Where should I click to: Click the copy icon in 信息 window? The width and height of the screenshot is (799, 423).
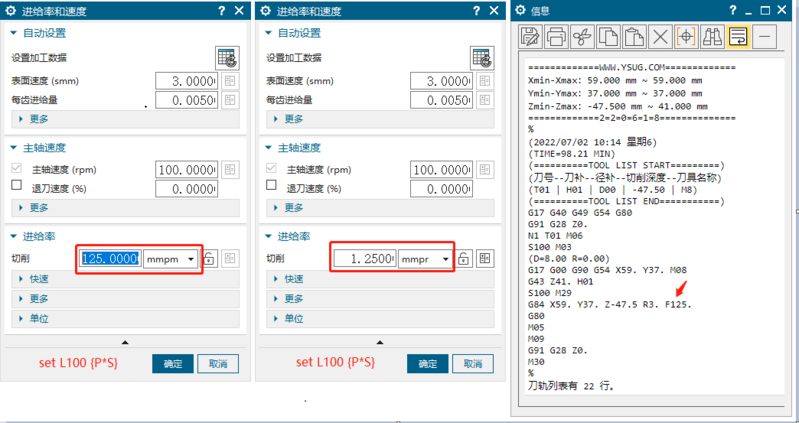pos(608,37)
